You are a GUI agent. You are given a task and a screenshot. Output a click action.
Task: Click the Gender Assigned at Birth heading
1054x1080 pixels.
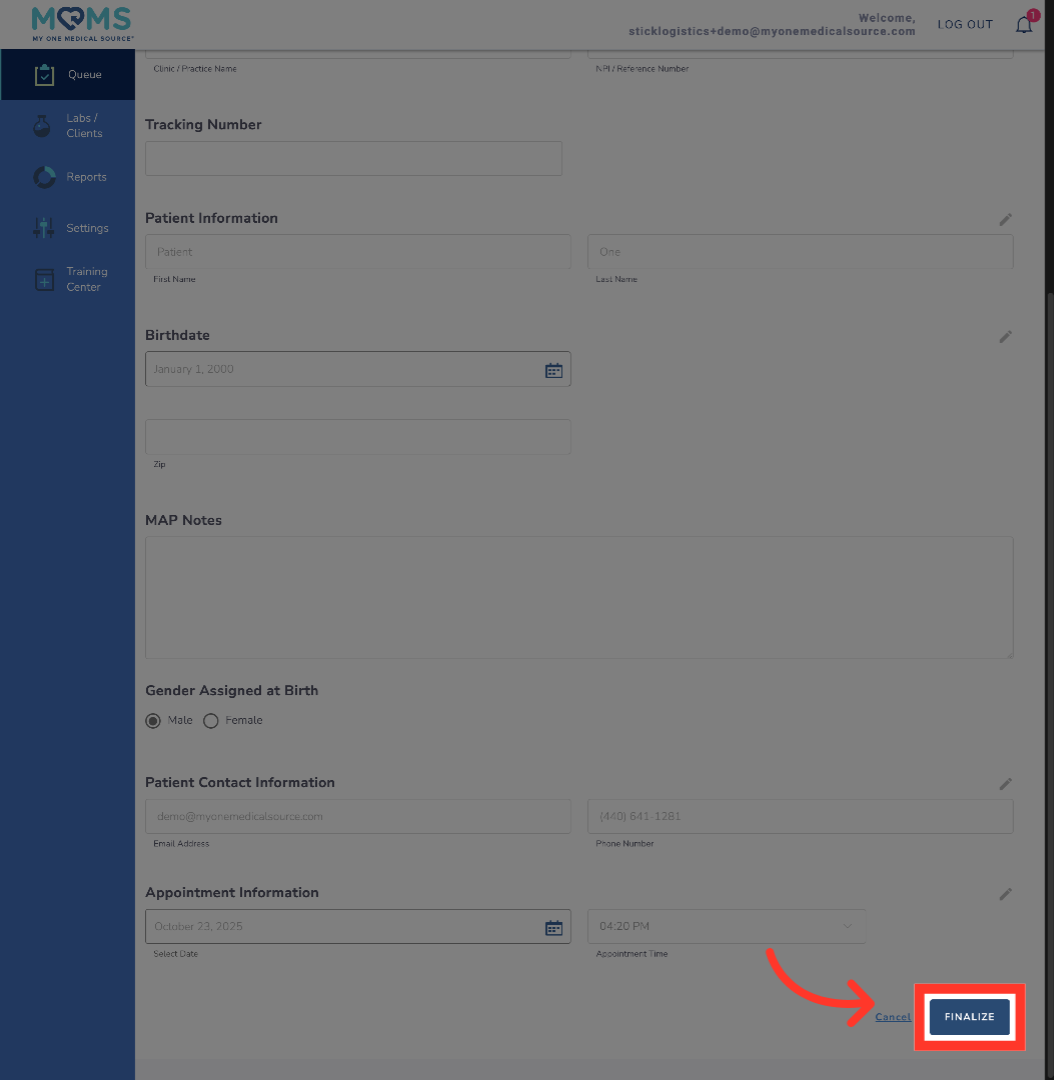(231, 690)
